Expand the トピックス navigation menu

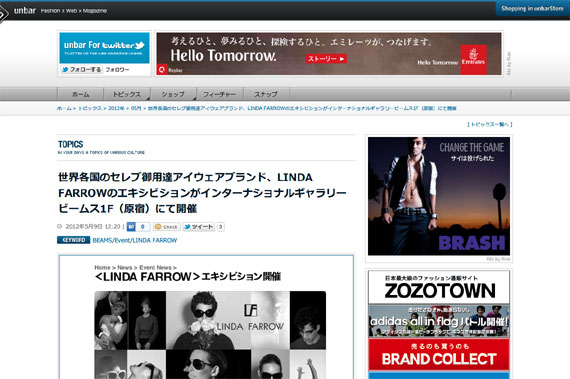click(127, 94)
